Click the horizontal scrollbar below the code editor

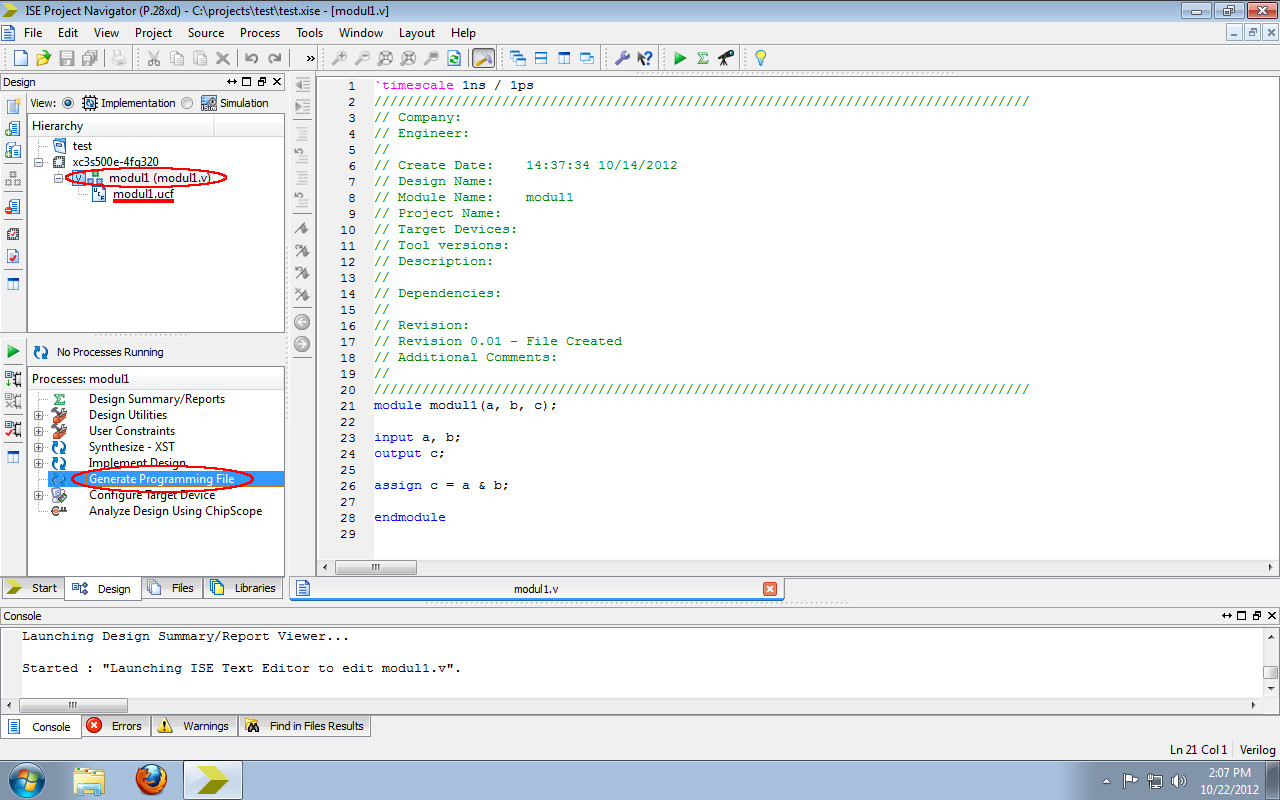click(x=375, y=567)
